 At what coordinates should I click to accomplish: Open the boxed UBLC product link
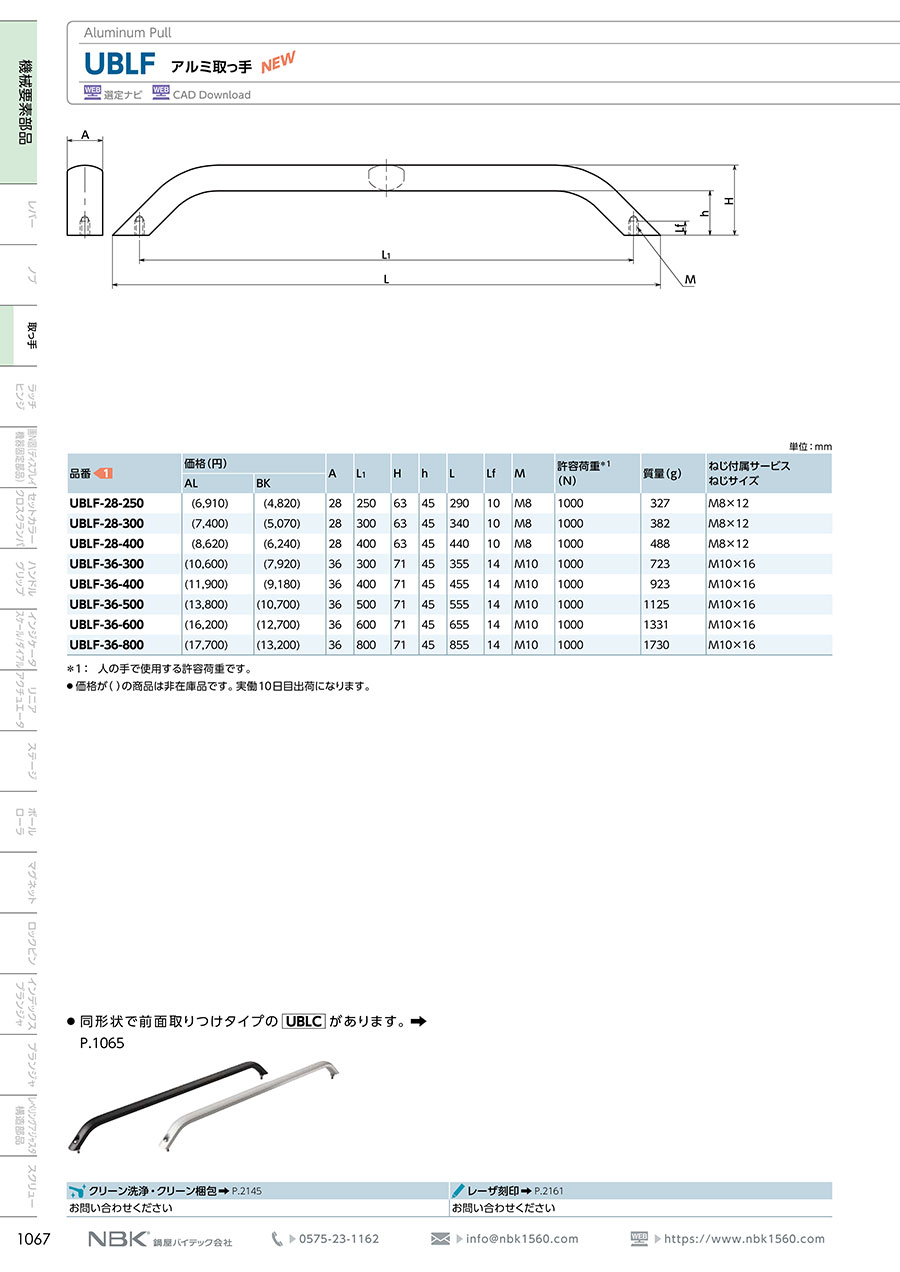point(304,1022)
